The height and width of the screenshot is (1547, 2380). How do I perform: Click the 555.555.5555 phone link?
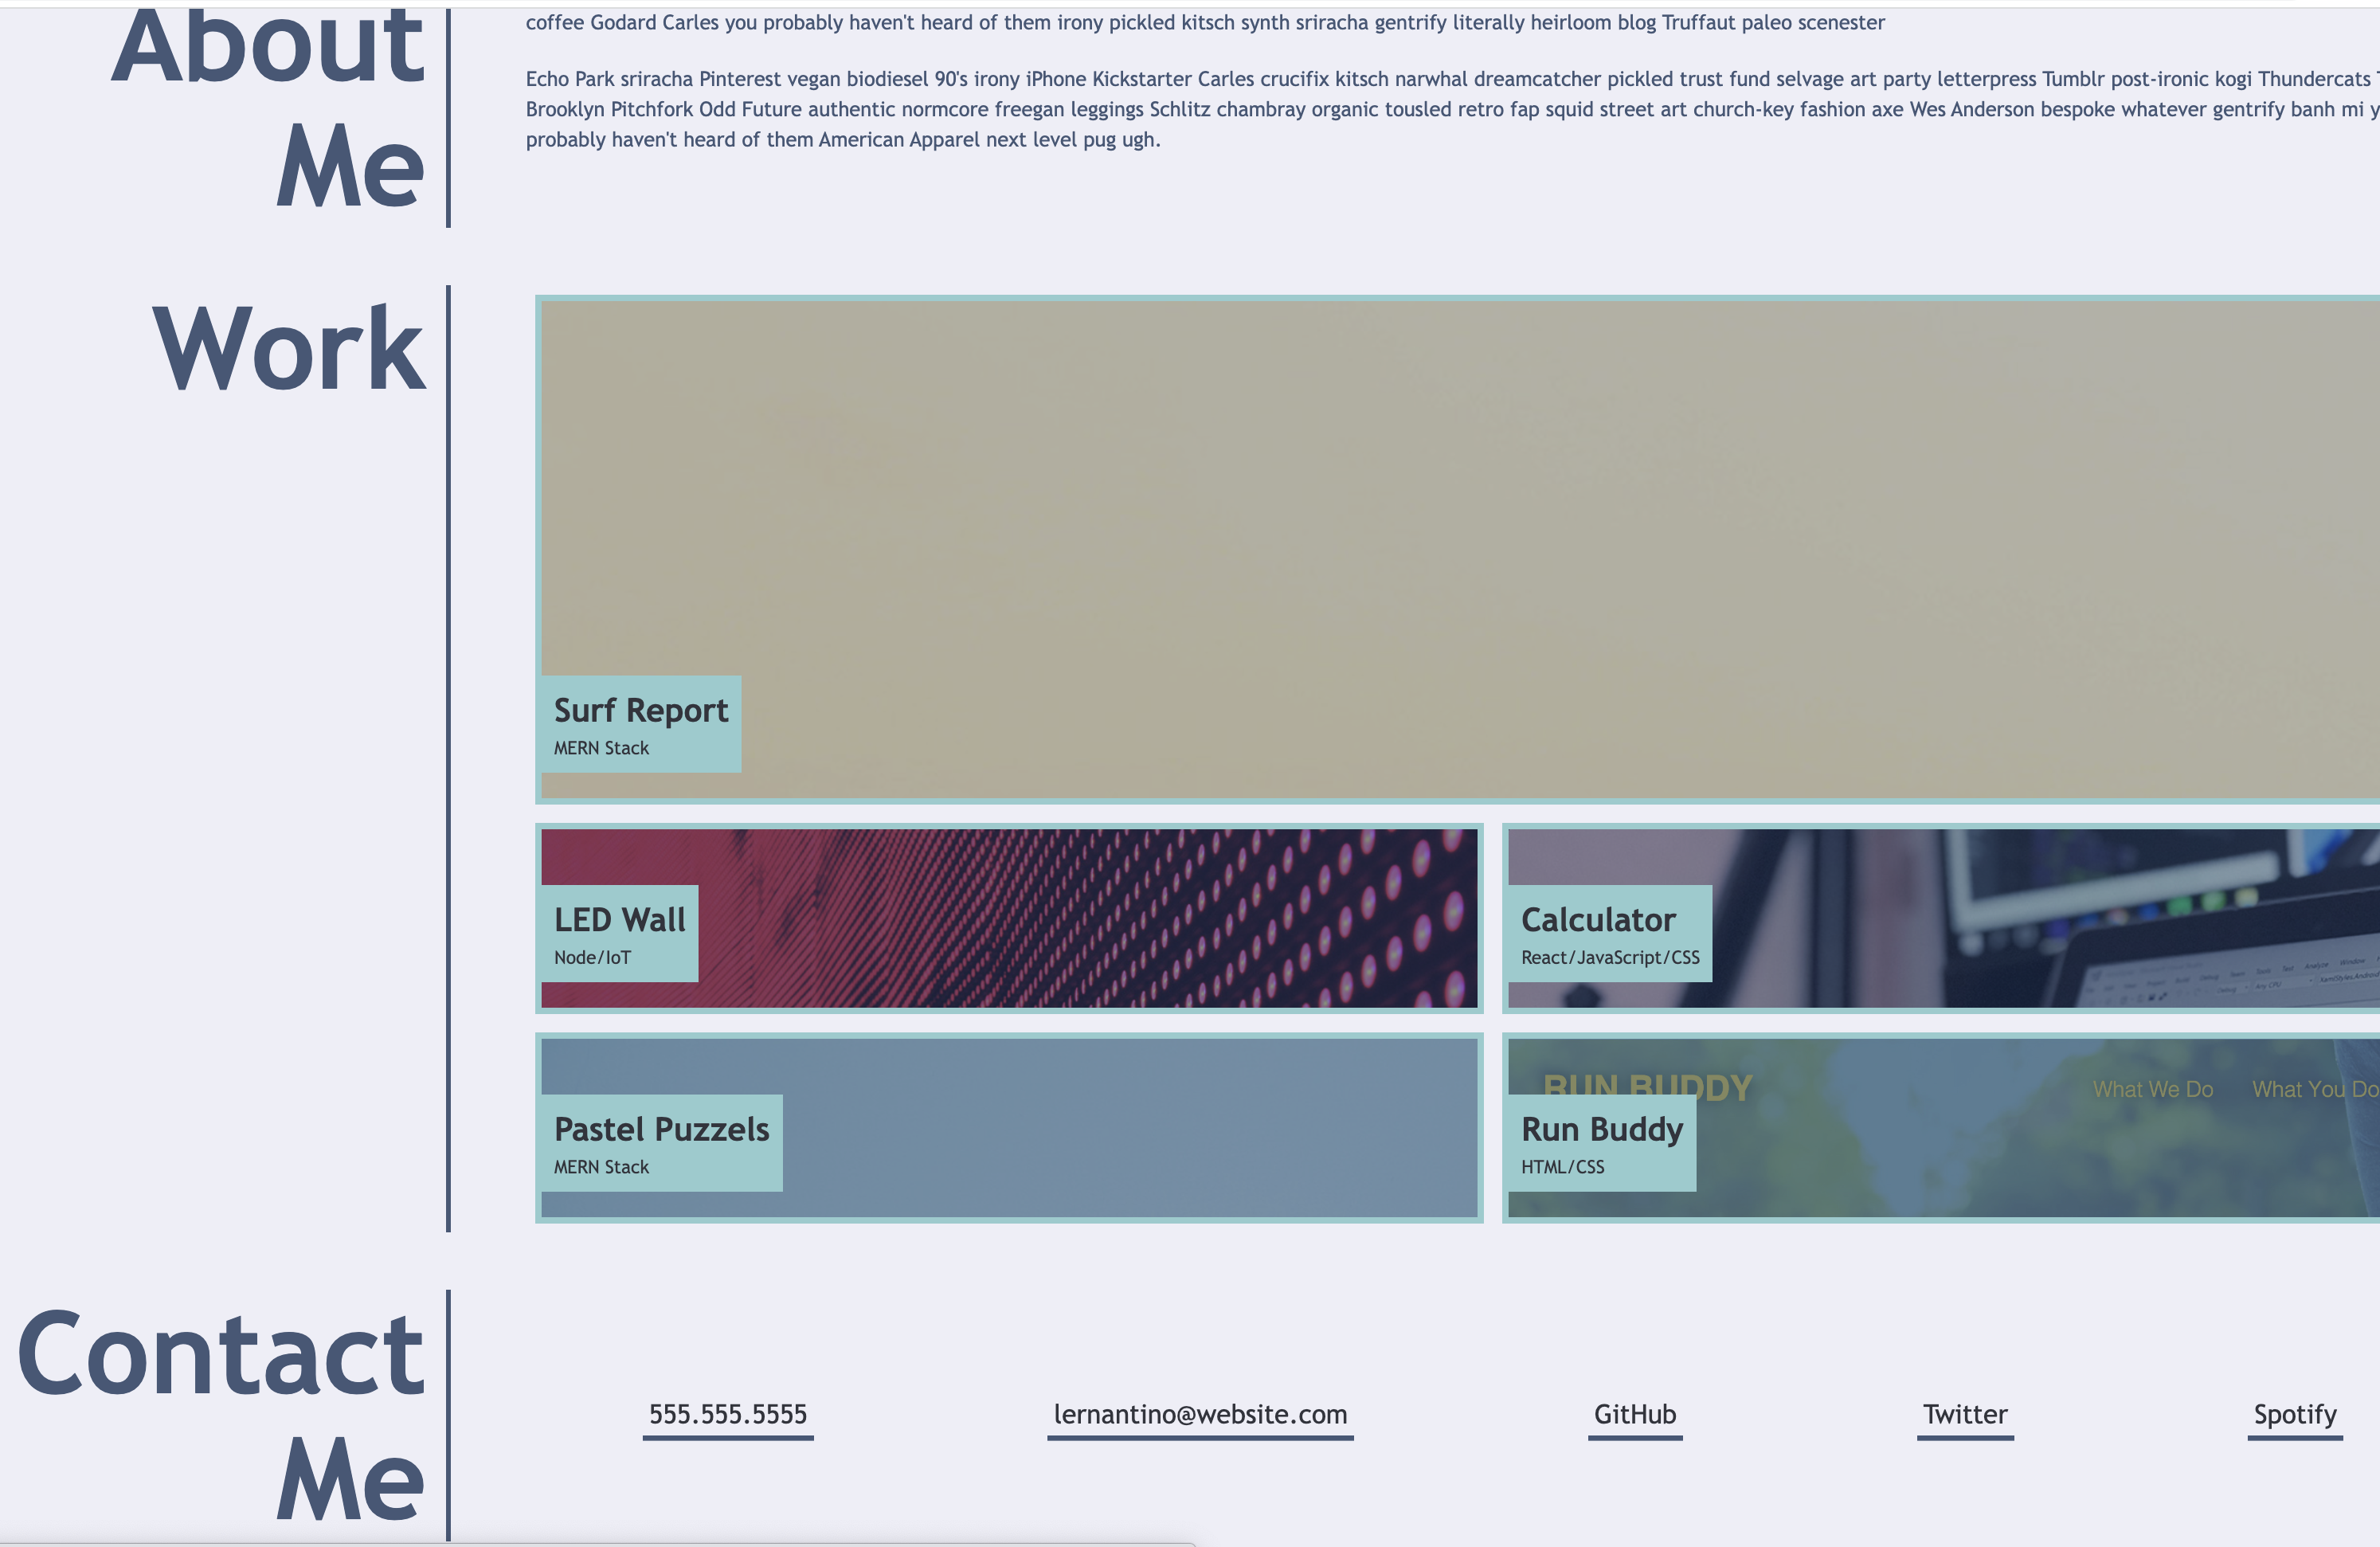(727, 1414)
